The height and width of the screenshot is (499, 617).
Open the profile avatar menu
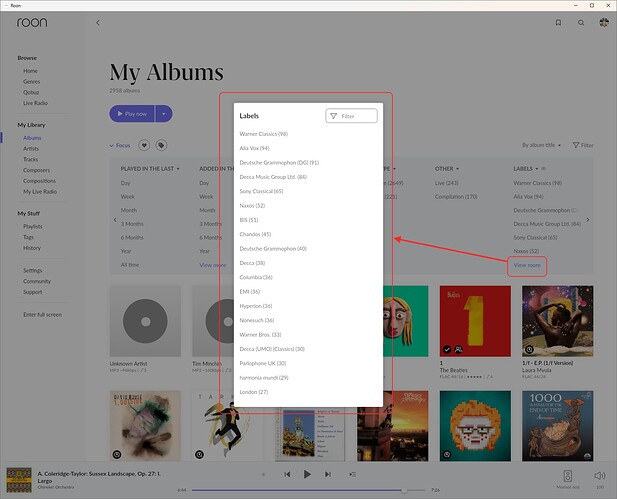(604, 22)
